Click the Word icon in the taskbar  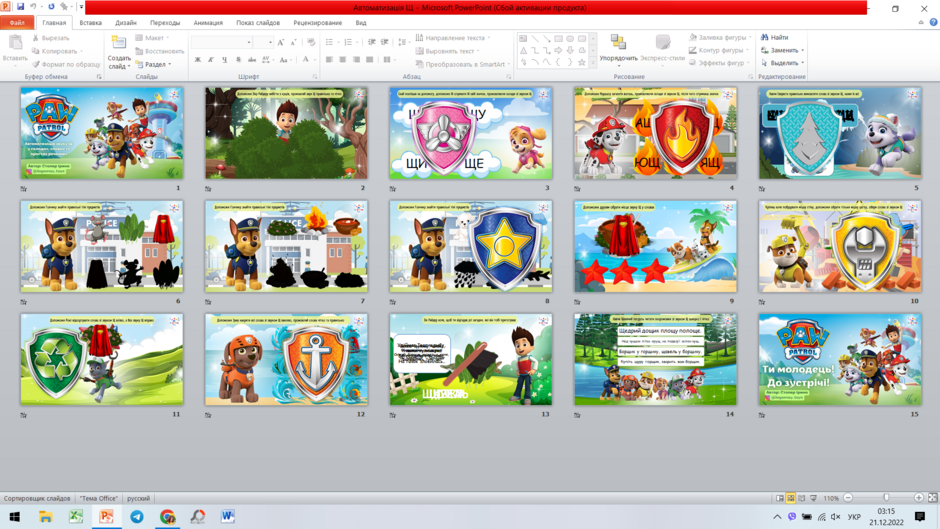pos(228,516)
